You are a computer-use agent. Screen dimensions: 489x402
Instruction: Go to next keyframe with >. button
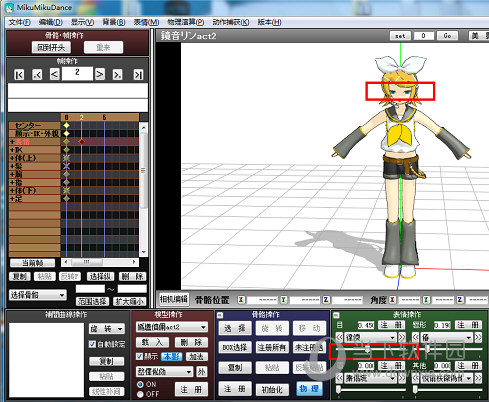click(117, 75)
